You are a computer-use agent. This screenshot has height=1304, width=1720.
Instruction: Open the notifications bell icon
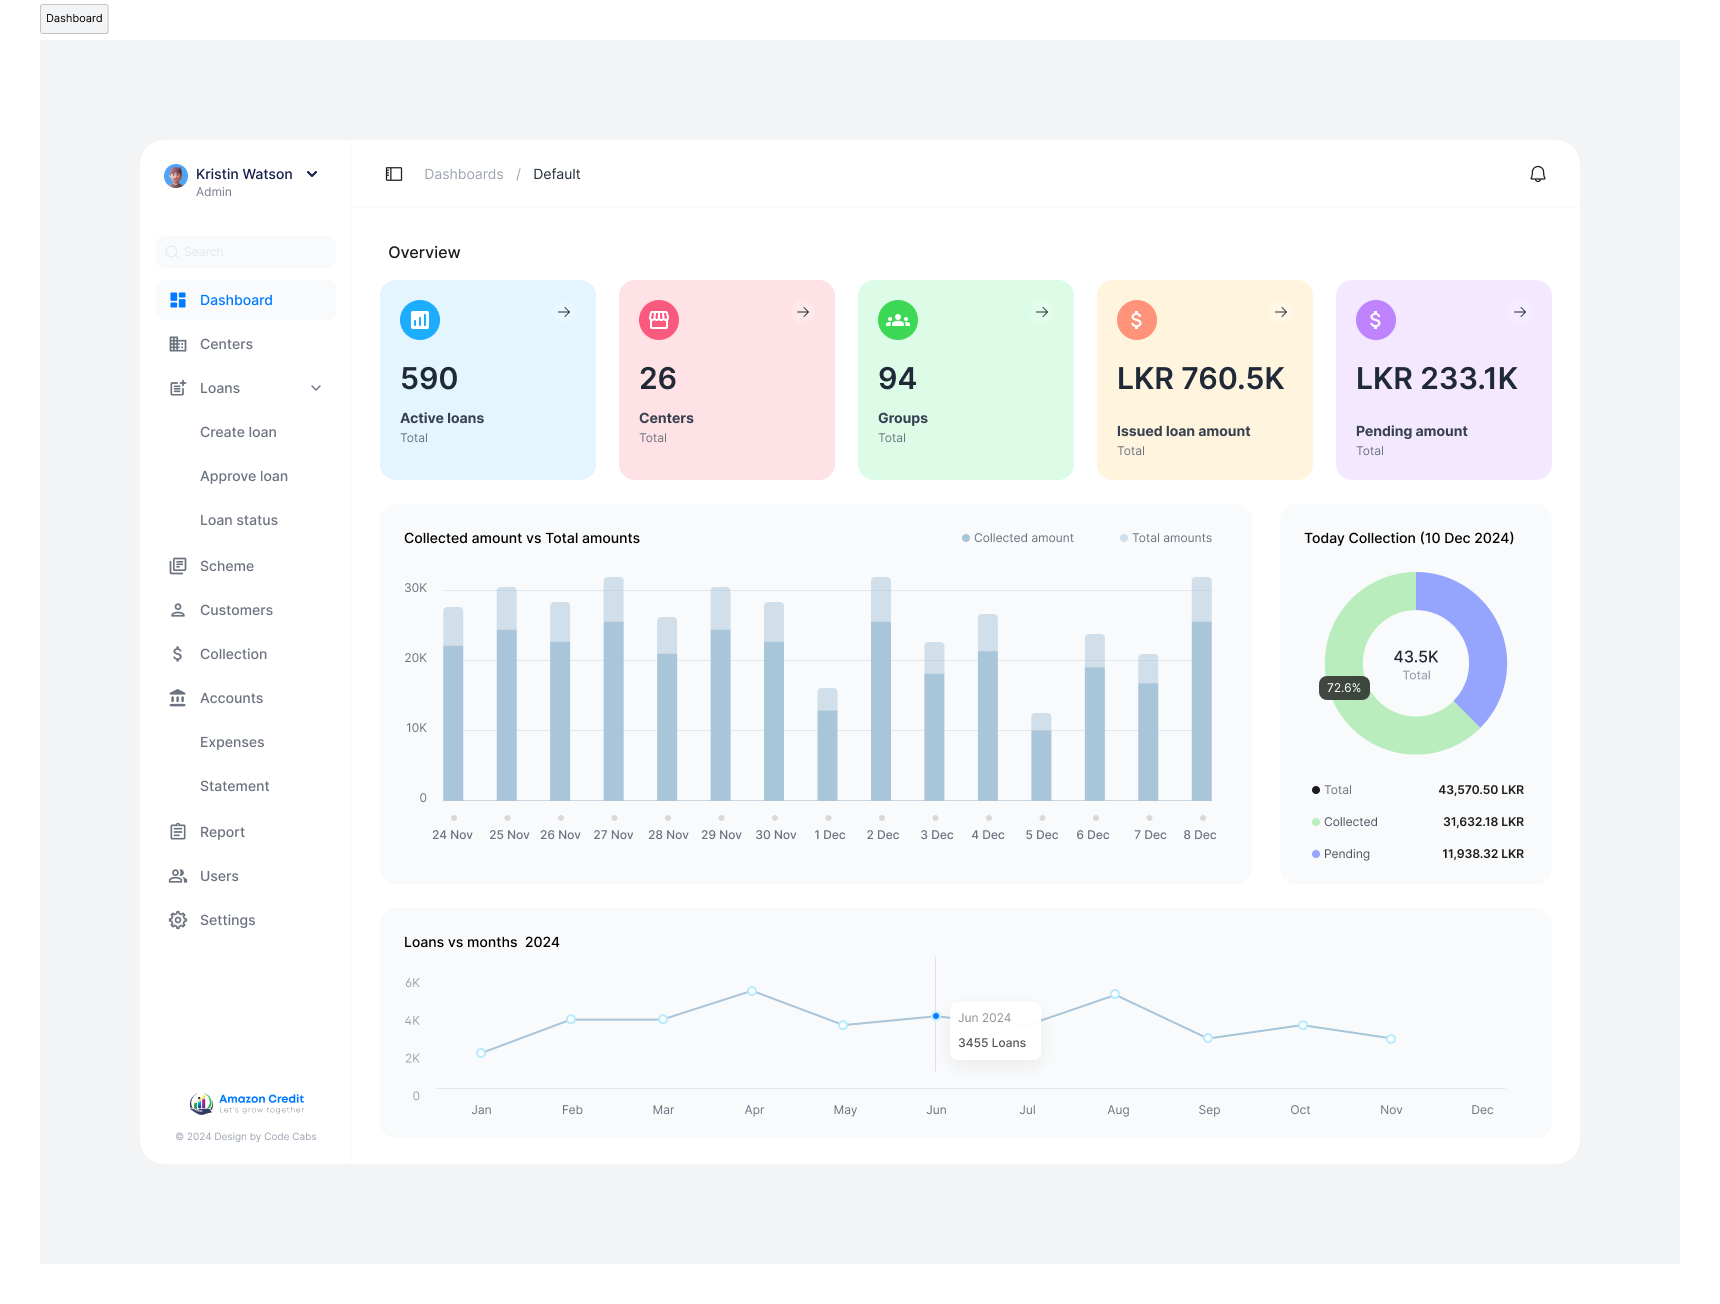[x=1538, y=173]
